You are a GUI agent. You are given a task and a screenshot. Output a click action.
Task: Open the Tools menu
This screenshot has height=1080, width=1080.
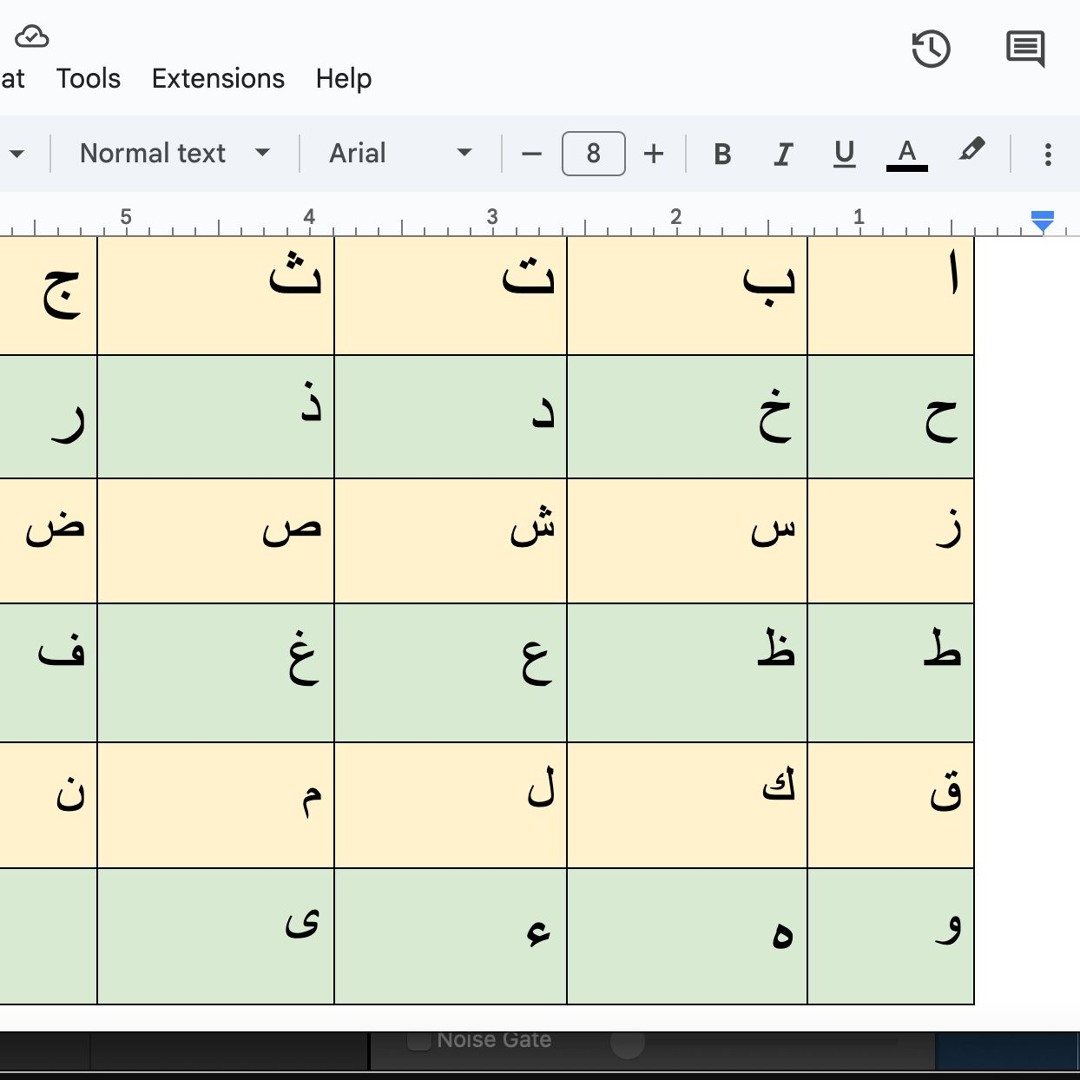click(88, 79)
